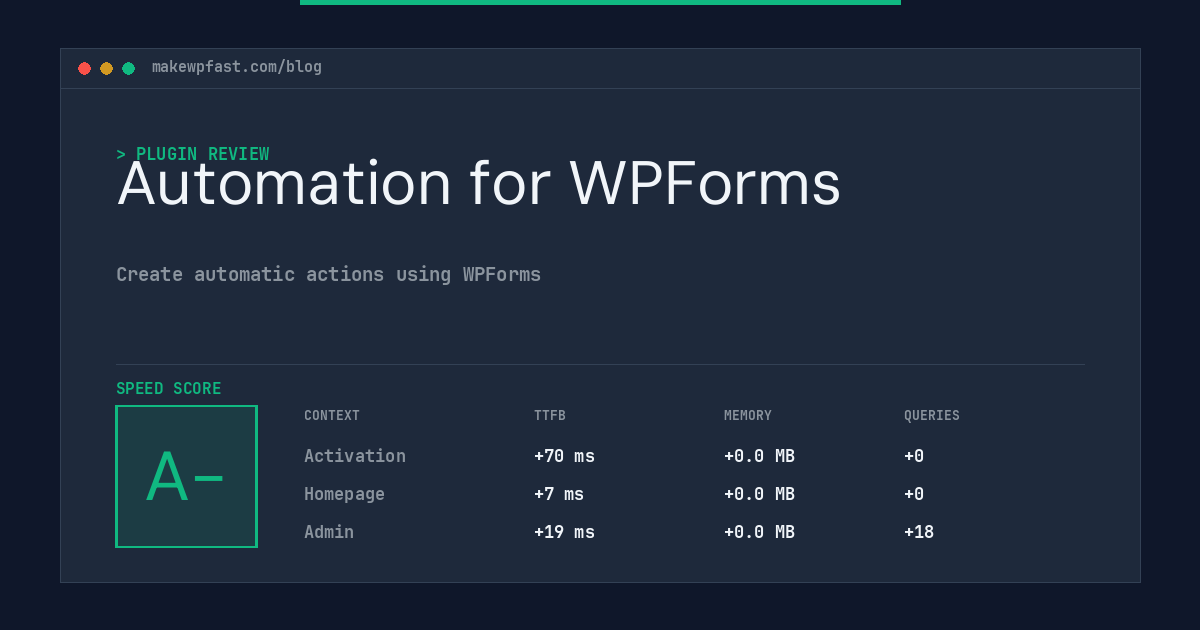The image size is (1200, 630).
Task: Select the '> PLUGIN REVIEW' label
Action: coord(193,154)
